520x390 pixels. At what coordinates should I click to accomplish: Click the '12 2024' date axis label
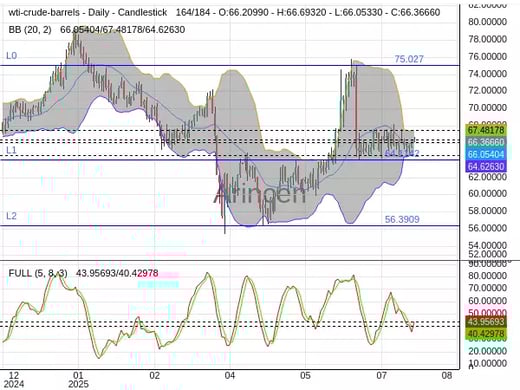tap(14, 380)
